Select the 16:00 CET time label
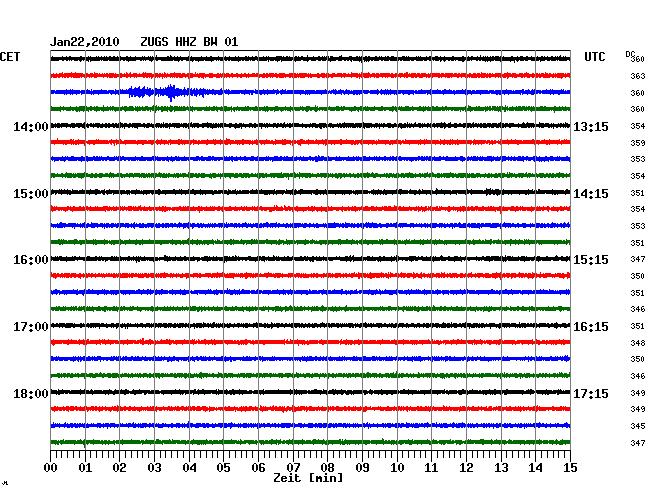The width and height of the screenshot is (650, 494). pyautogui.click(x=31, y=260)
